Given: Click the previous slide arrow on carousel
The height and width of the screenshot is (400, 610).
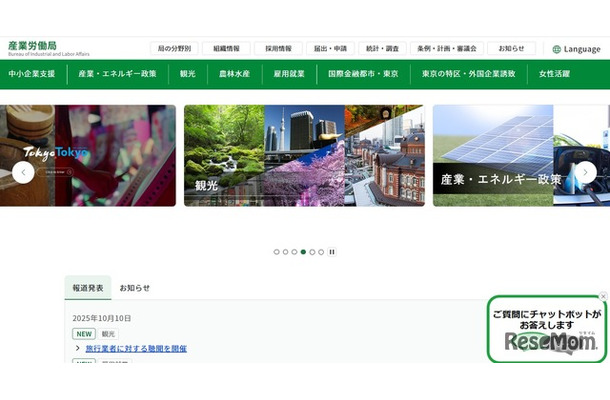Looking at the screenshot, I should click(23, 172).
